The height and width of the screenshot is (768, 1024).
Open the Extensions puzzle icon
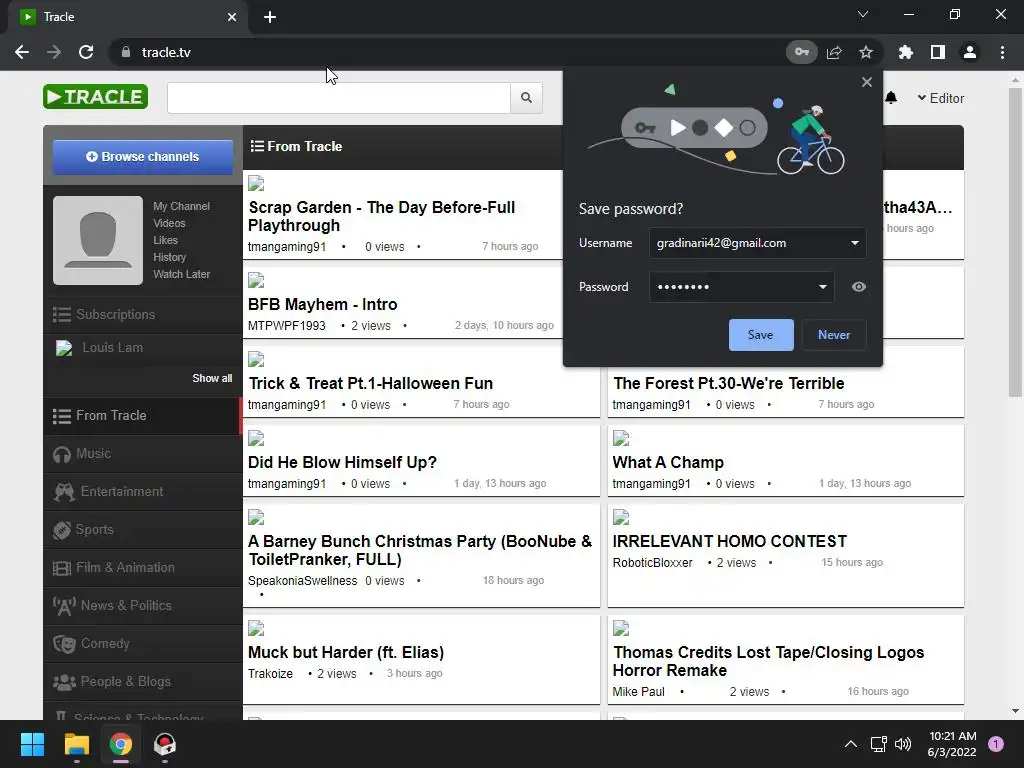(x=906, y=52)
